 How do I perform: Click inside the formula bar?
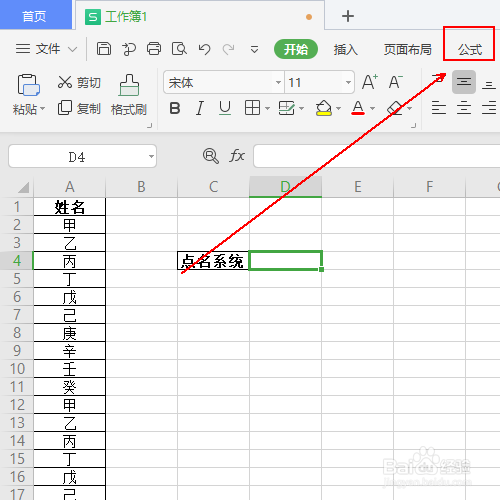click(377, 156)
